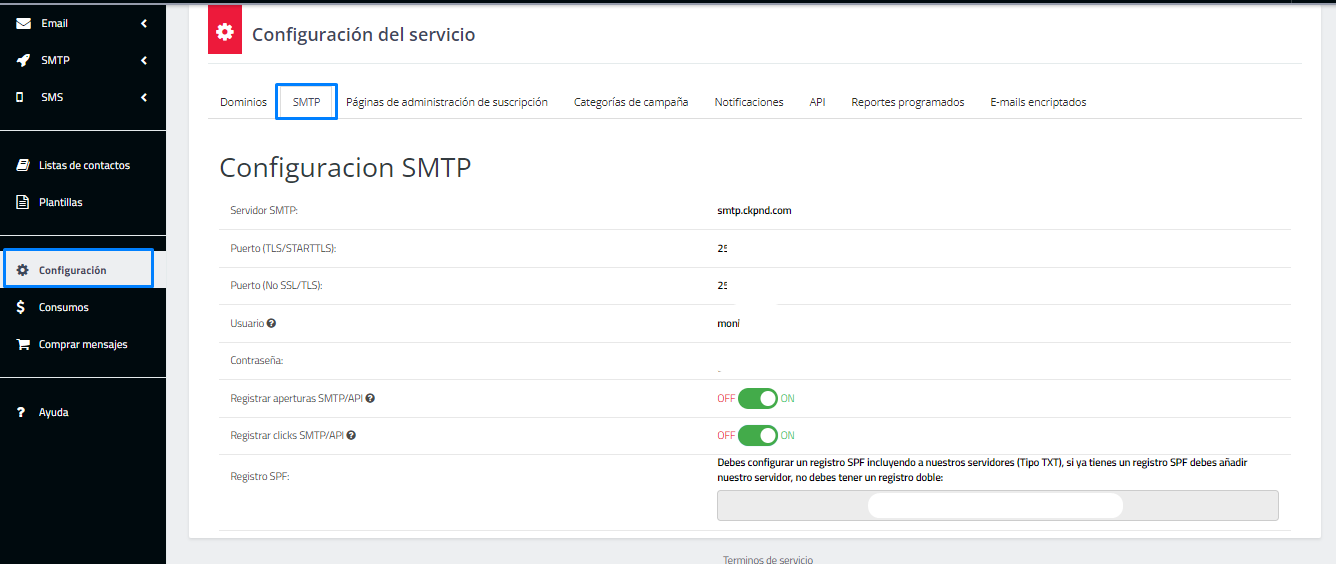This screenshot has width=1336, height=564.
Task: Switch to the Dominios tab
Action: pos(243,102)
